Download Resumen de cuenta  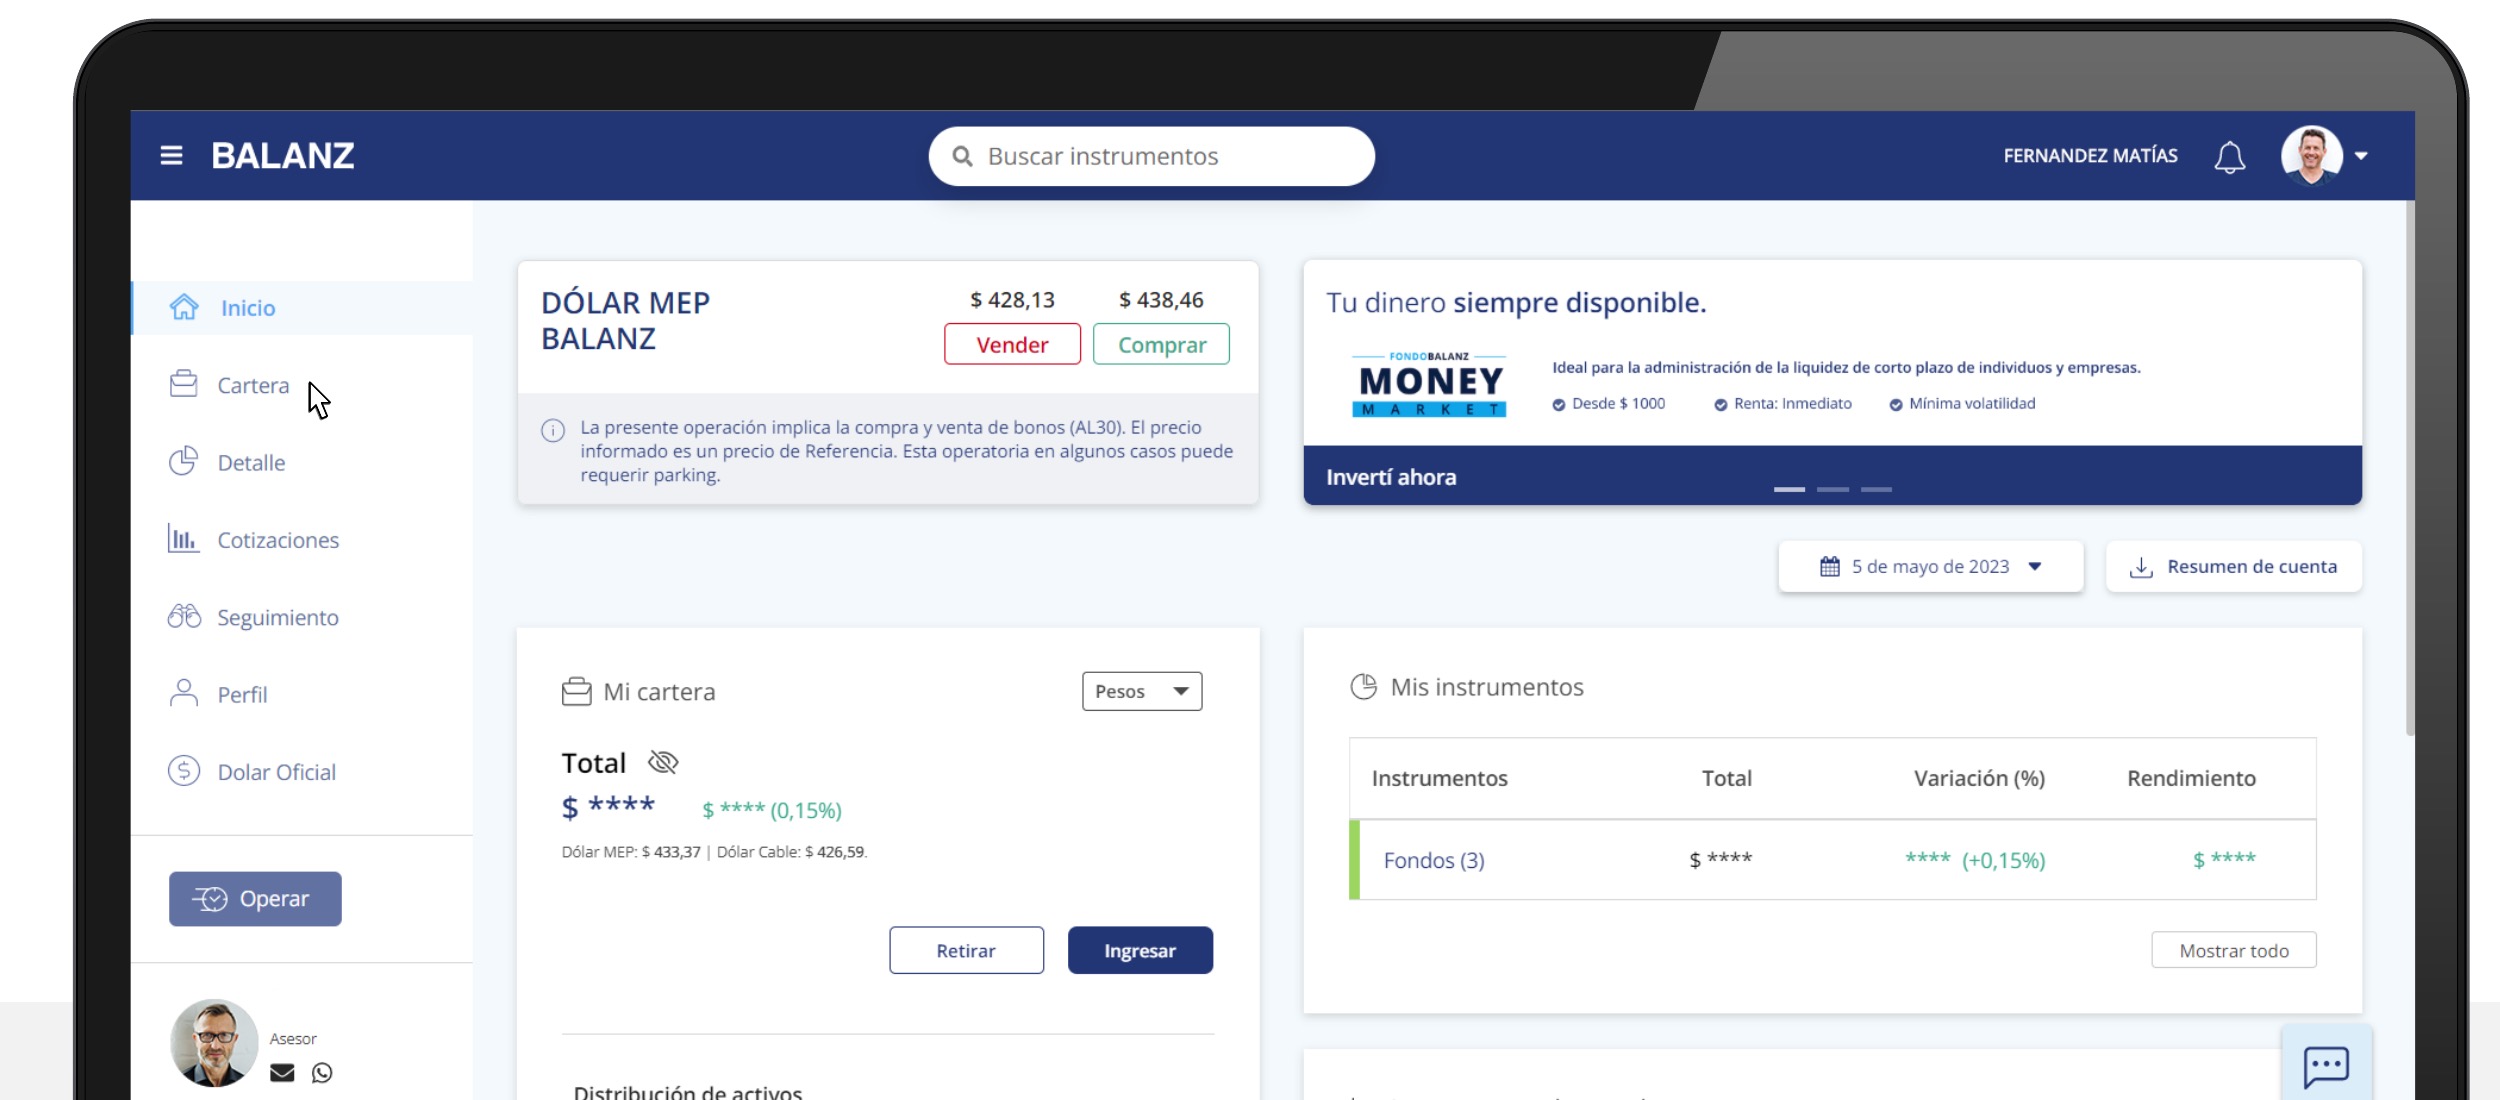click(2234, 567)
